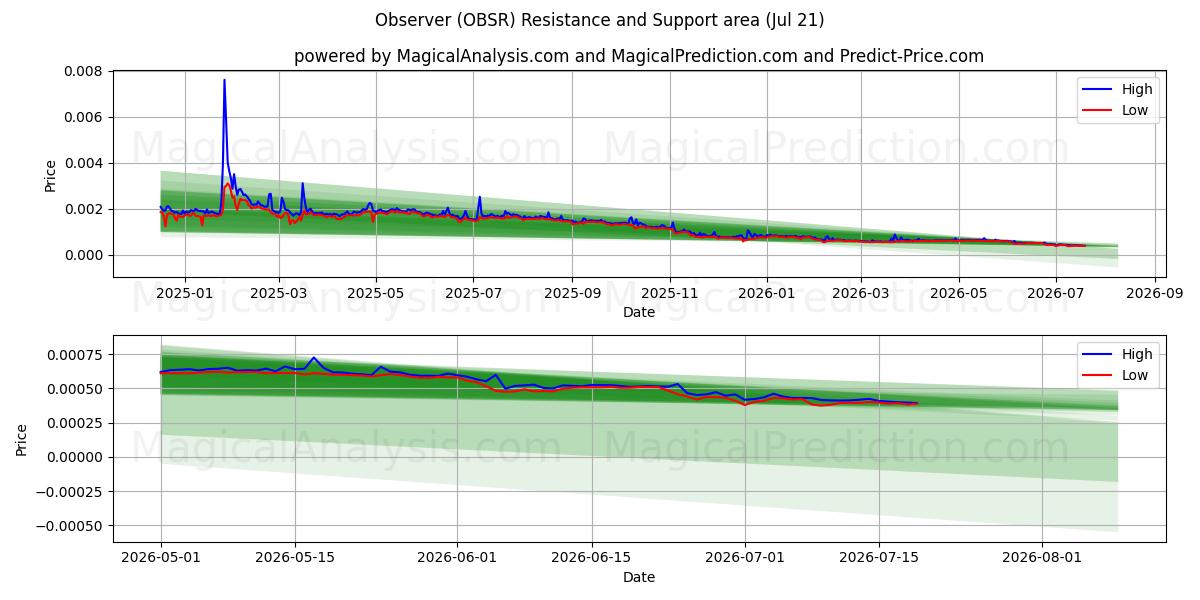1200x600 pixels.
Task: Click the 2025-03 date tick label
Action: 278,294
